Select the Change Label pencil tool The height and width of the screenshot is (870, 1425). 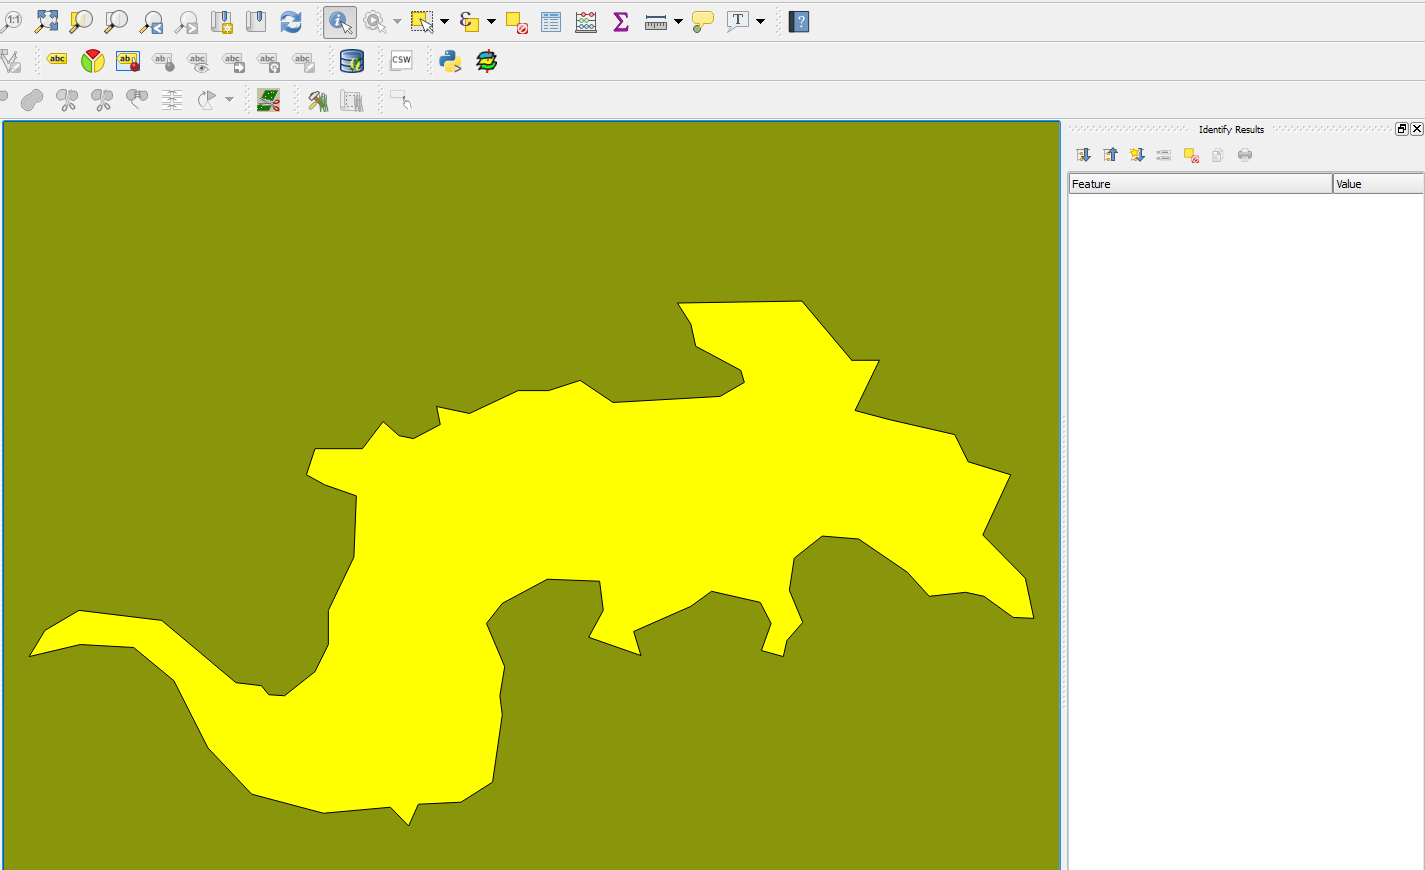point(303,61)
